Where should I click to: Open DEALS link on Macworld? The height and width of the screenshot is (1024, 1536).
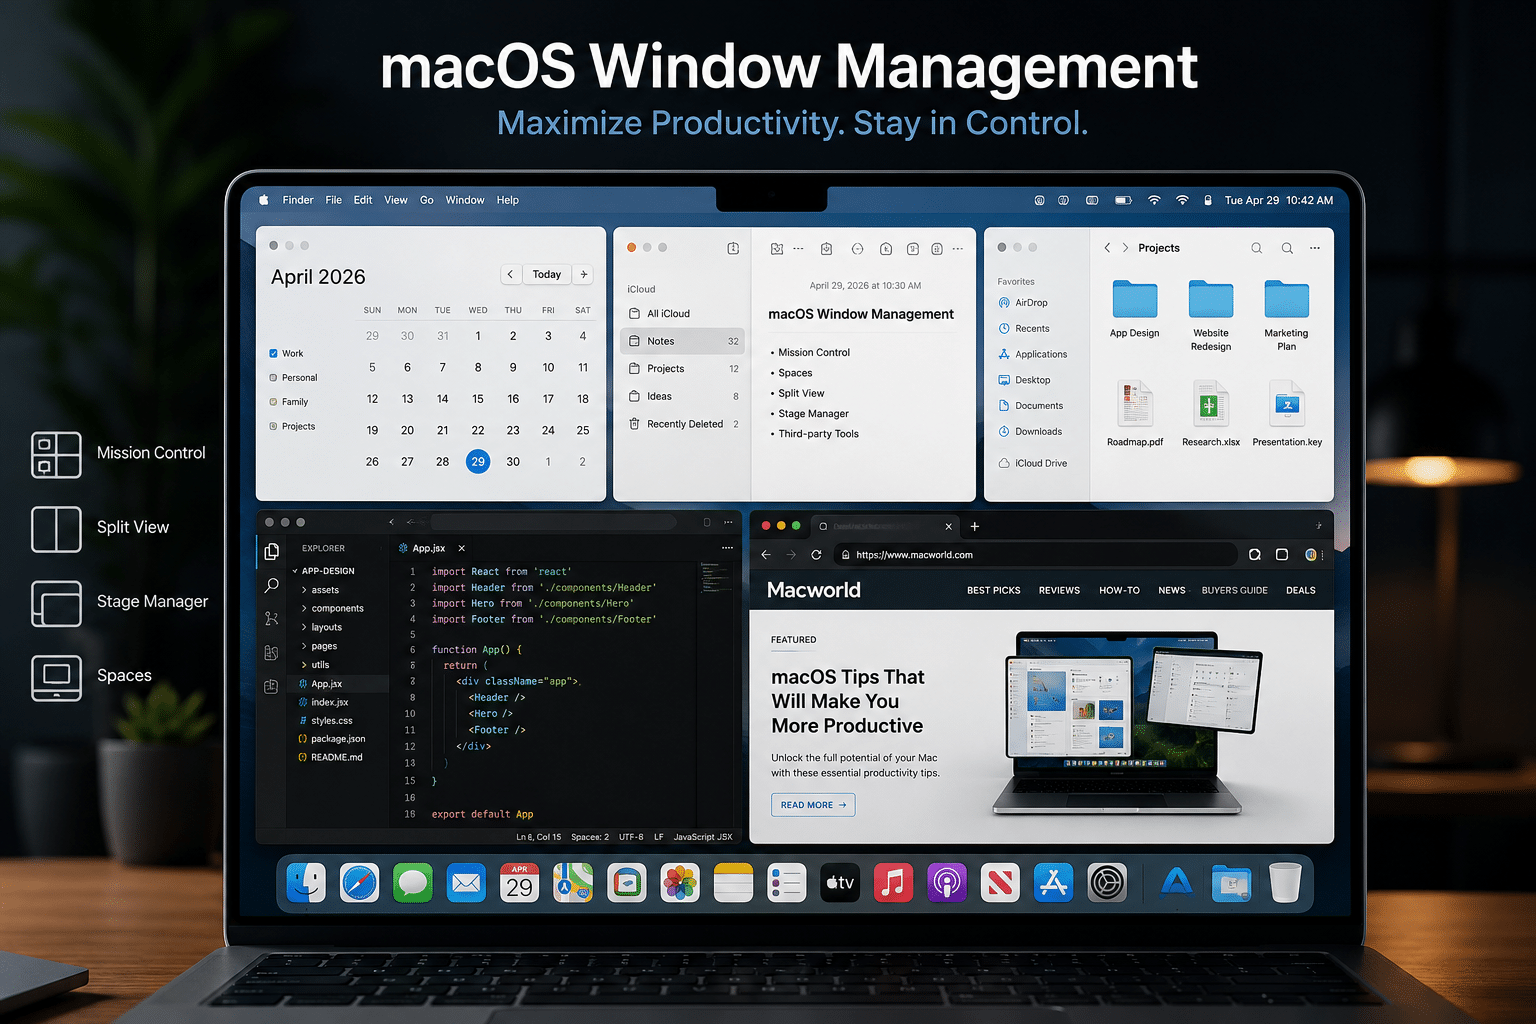pos(1301,590)
